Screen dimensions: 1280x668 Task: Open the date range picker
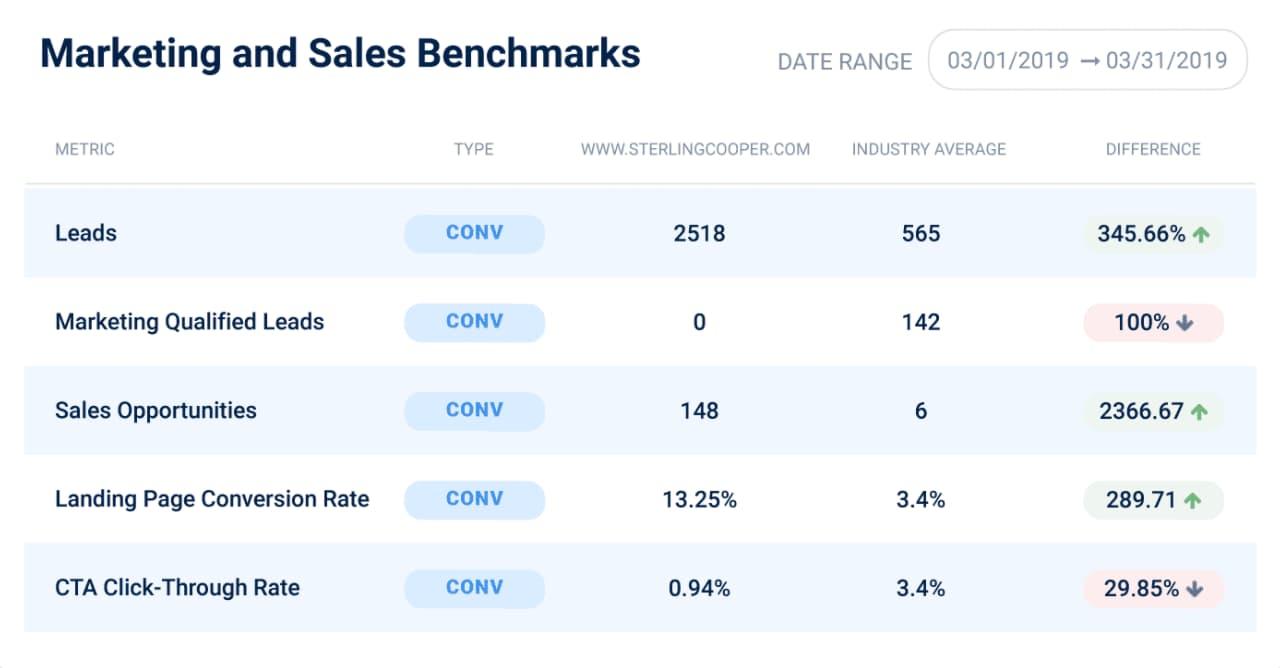1088,59
